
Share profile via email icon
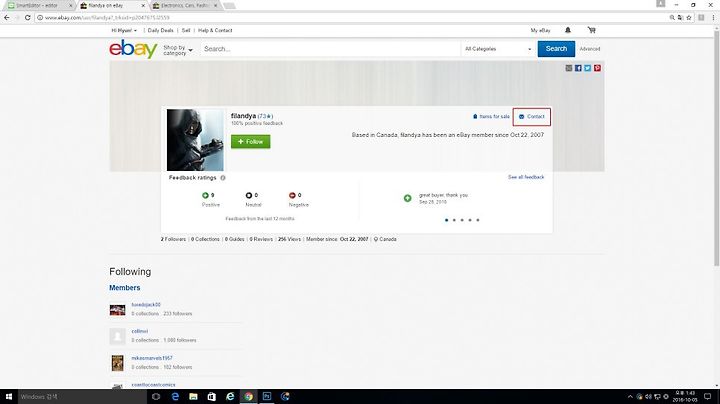tap(568, 68)
